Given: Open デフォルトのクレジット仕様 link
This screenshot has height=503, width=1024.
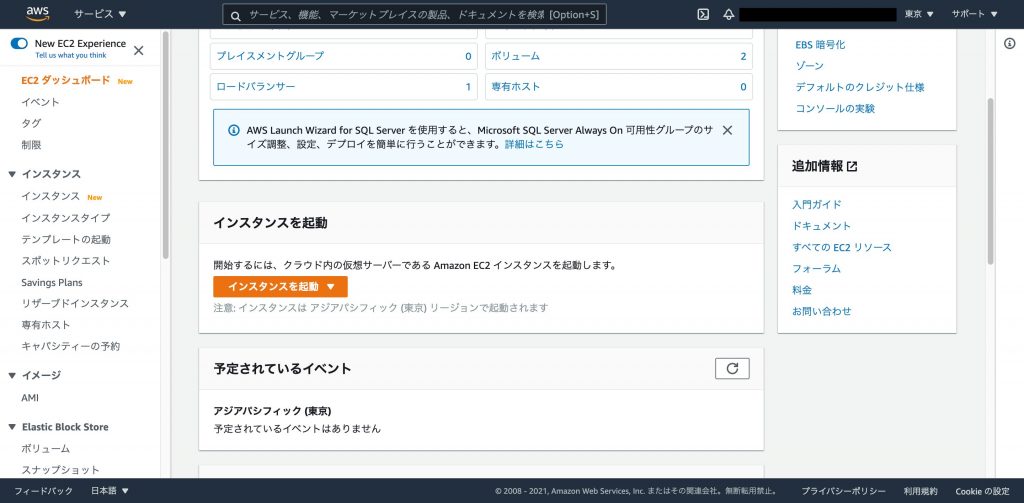Looking at the screenshot, I should pos(860,88).
